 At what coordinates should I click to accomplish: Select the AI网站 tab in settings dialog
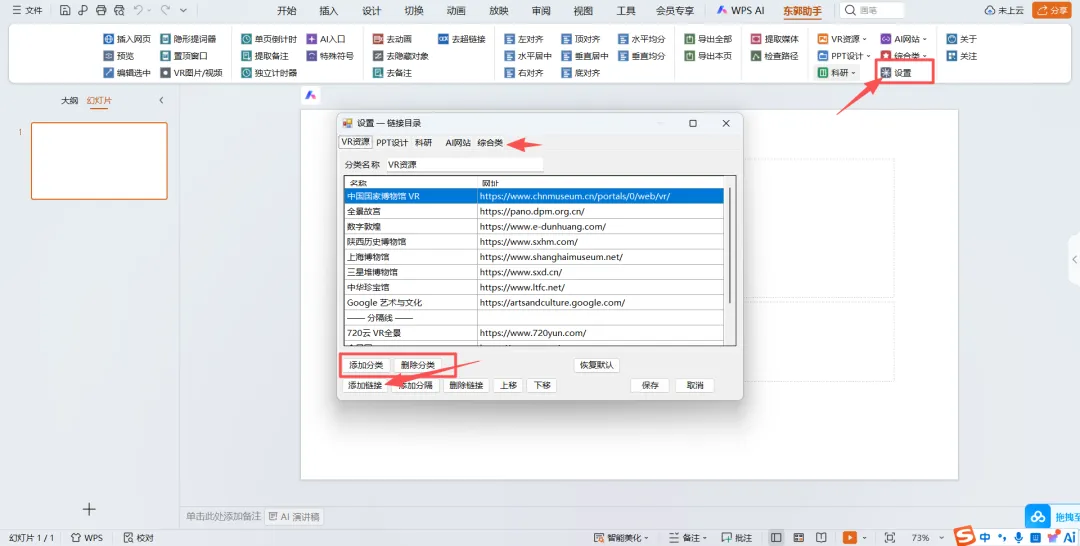pos(458,143)
